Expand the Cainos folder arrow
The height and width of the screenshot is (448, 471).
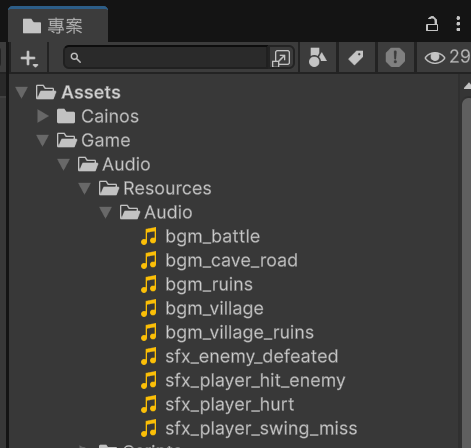43,116
